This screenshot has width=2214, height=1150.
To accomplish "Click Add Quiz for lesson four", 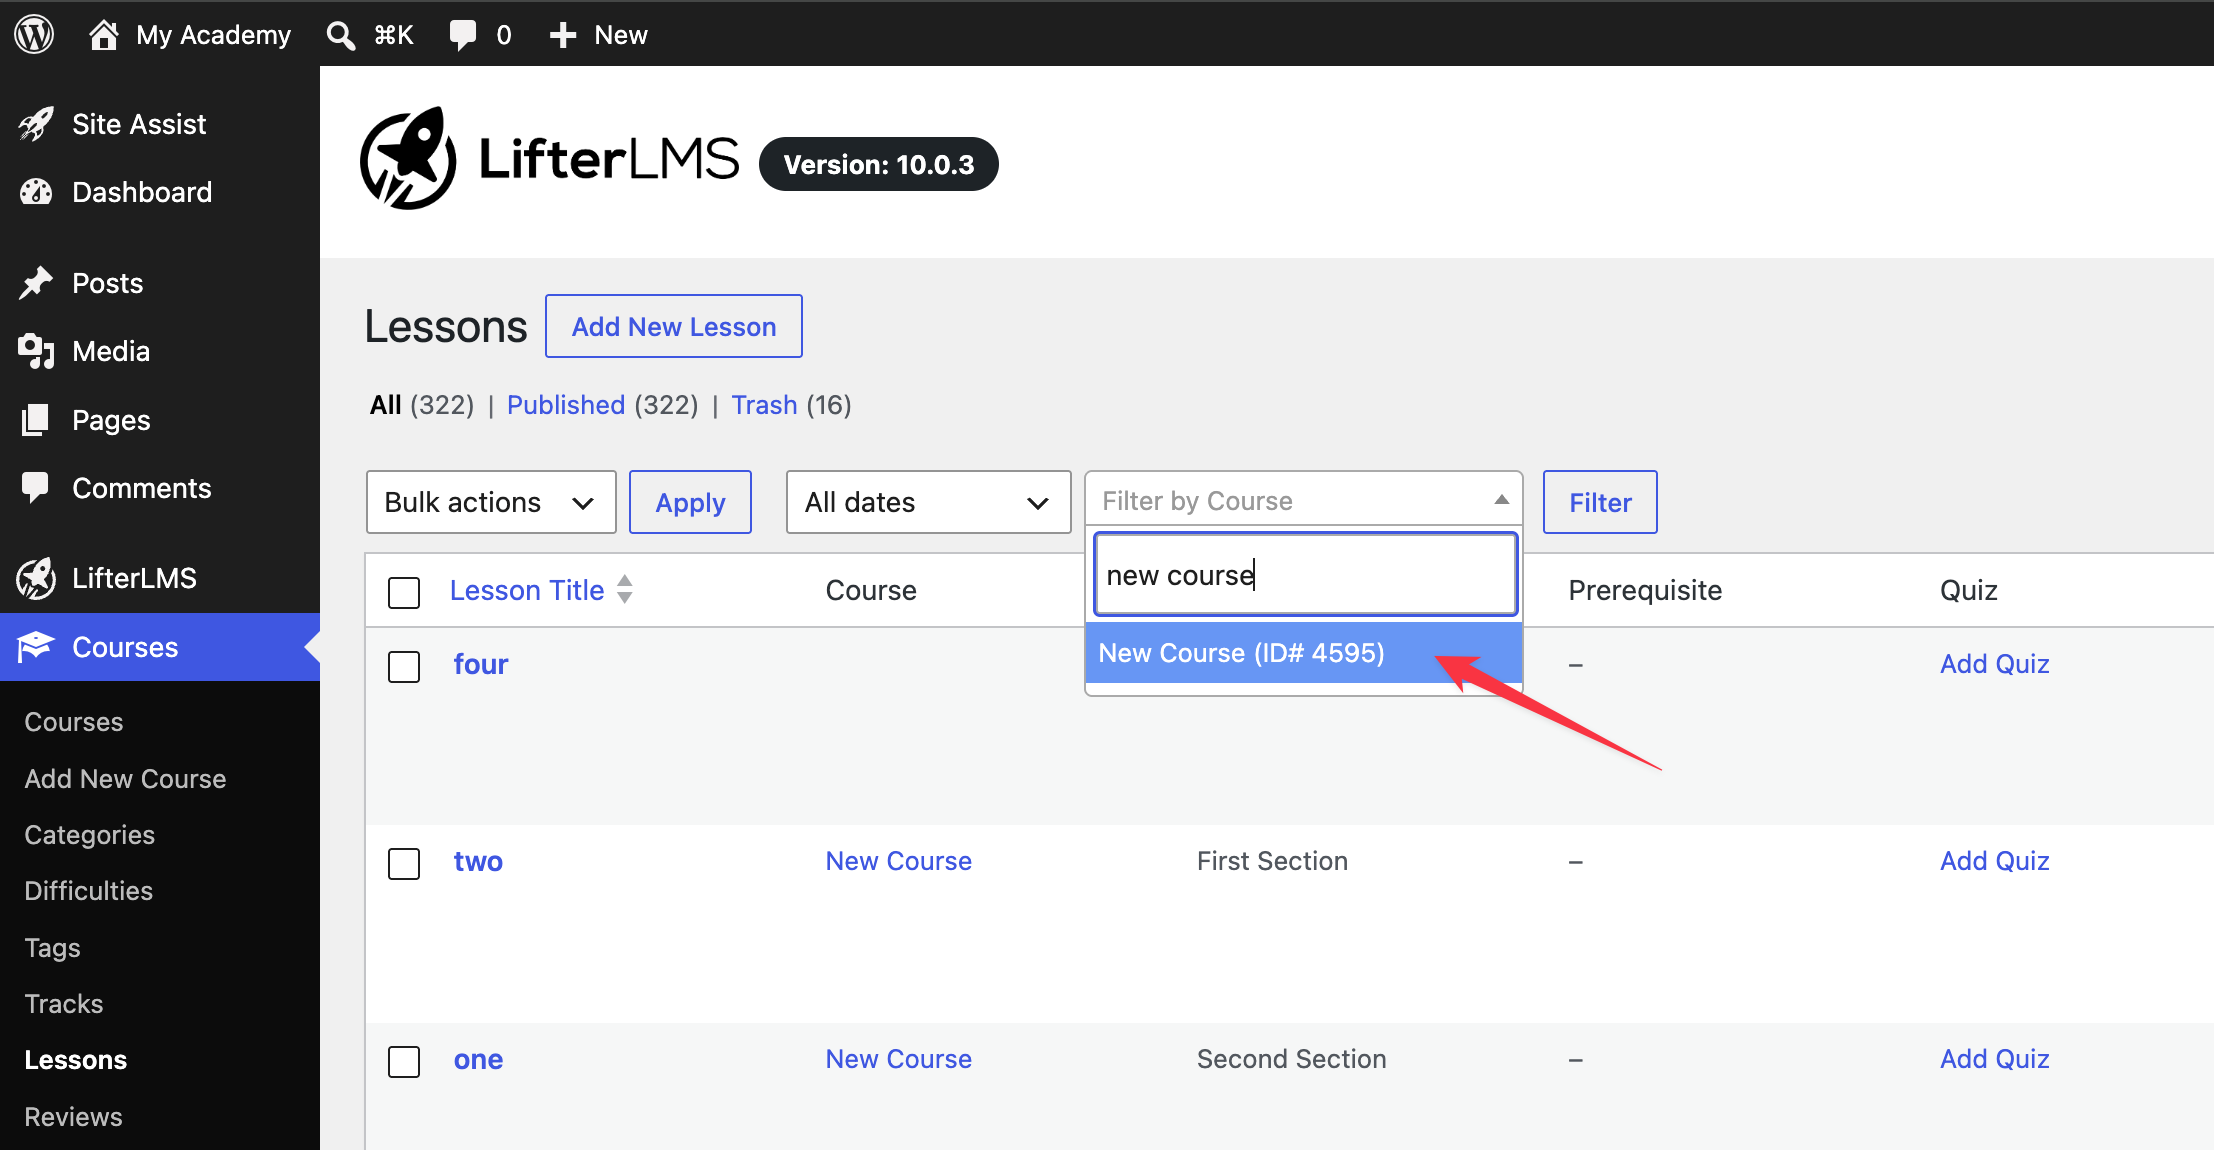I will pos(1995,664).
